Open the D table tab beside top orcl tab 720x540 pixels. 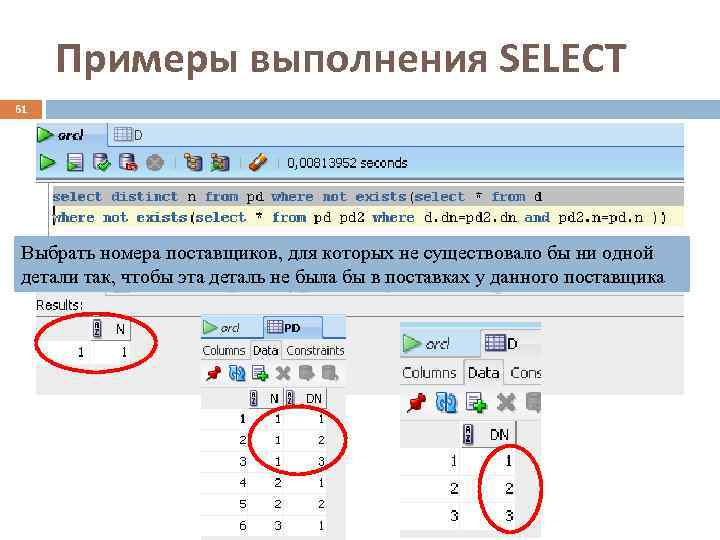(128, 135)
